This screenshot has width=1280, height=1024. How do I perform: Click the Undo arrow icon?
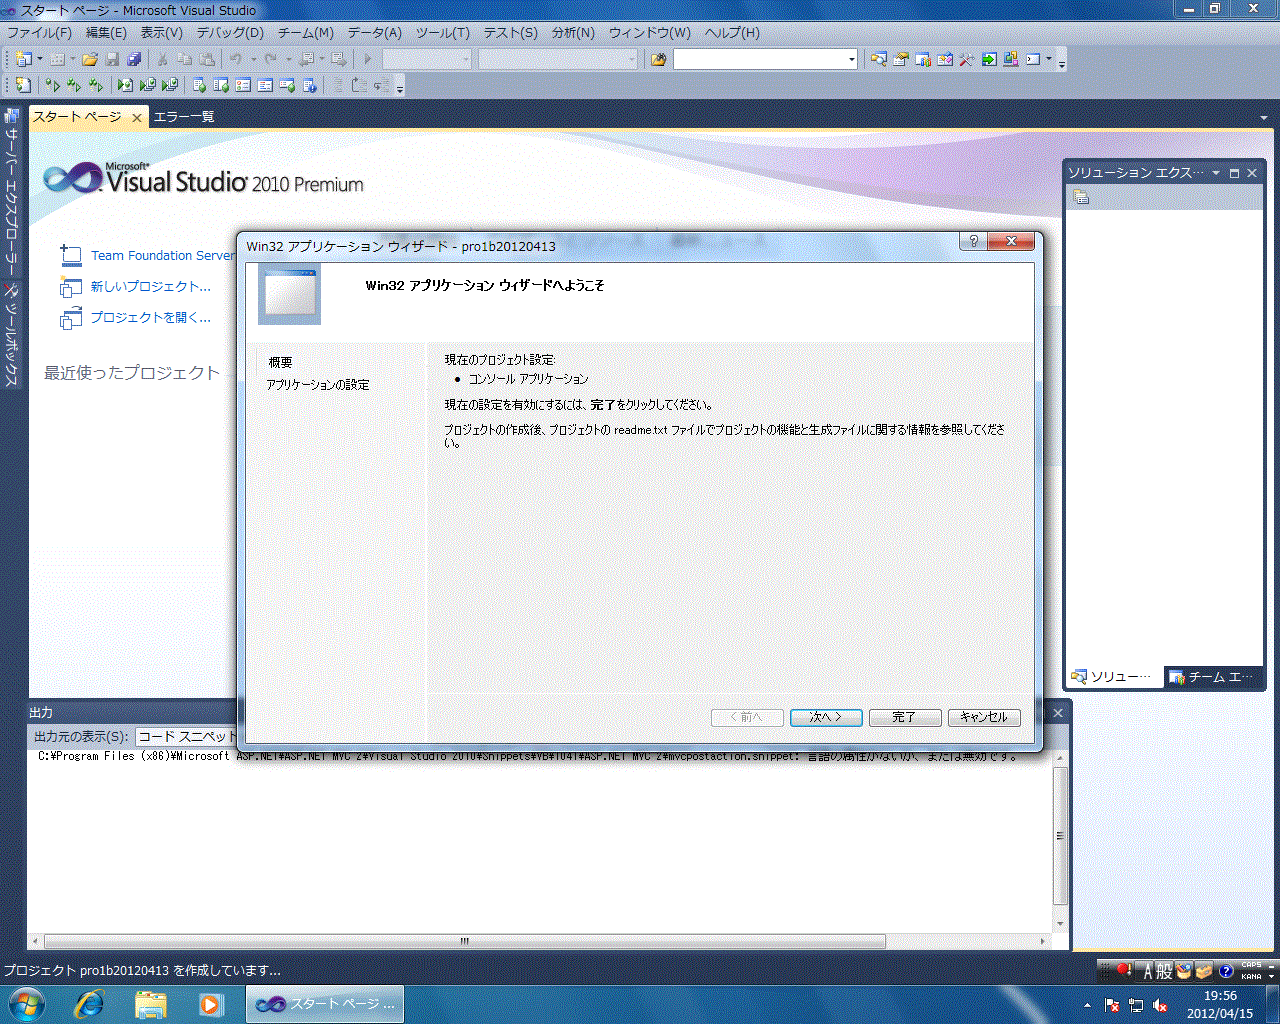236,59
